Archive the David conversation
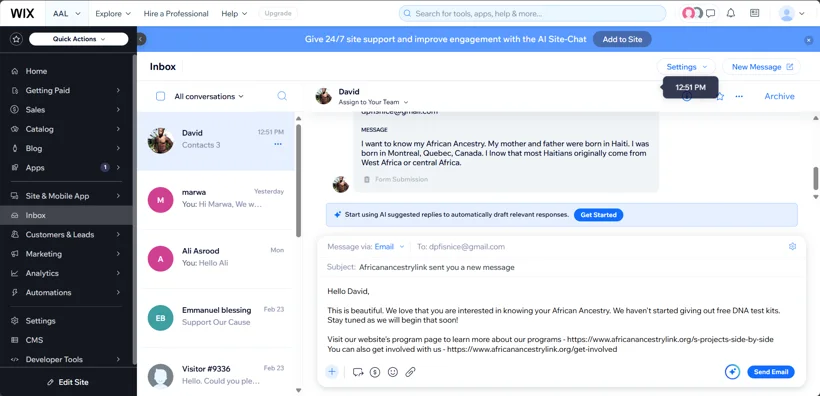The height and width of the screenshot is (396, 820). click(x=779, y=96)
